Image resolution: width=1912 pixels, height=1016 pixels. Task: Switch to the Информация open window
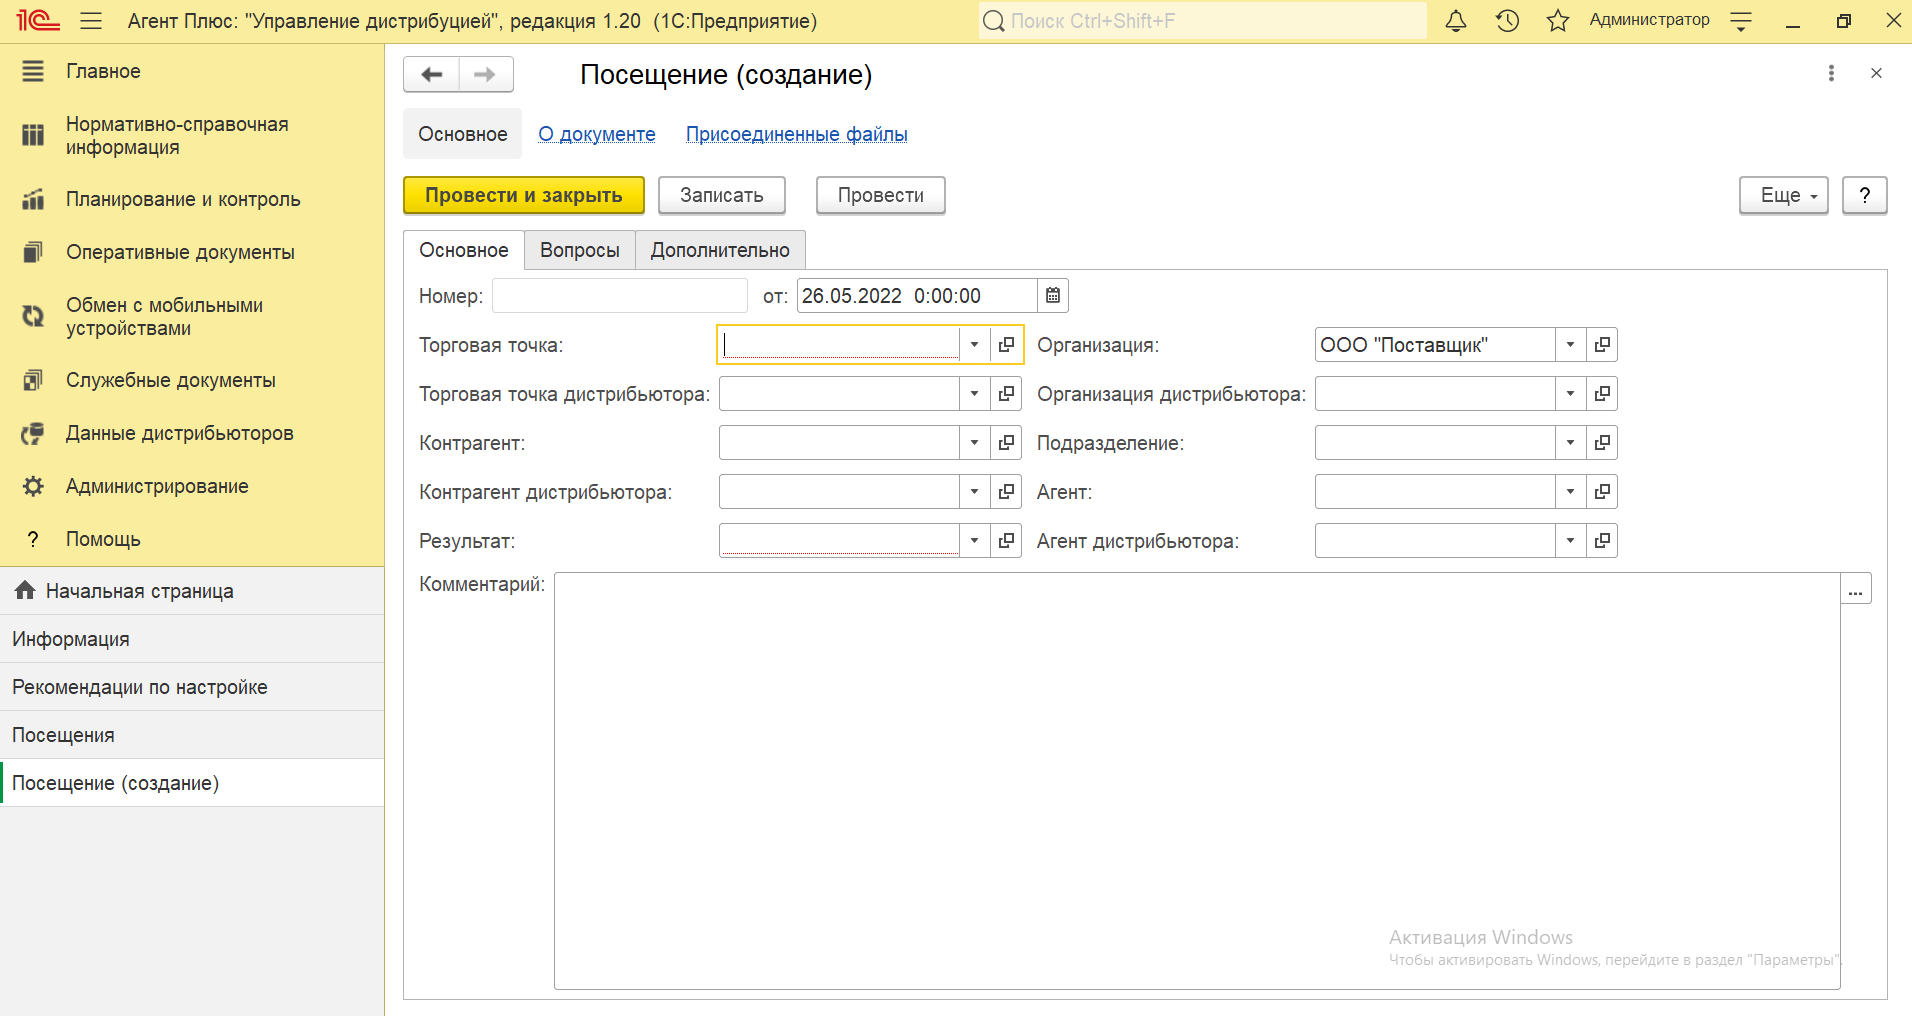pyautogui.click(x=192, y=639)
